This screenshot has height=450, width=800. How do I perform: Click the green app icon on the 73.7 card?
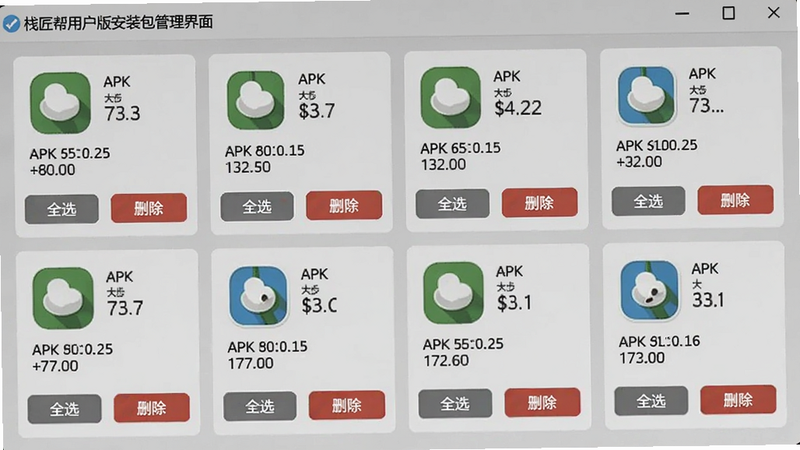point(63,298)
